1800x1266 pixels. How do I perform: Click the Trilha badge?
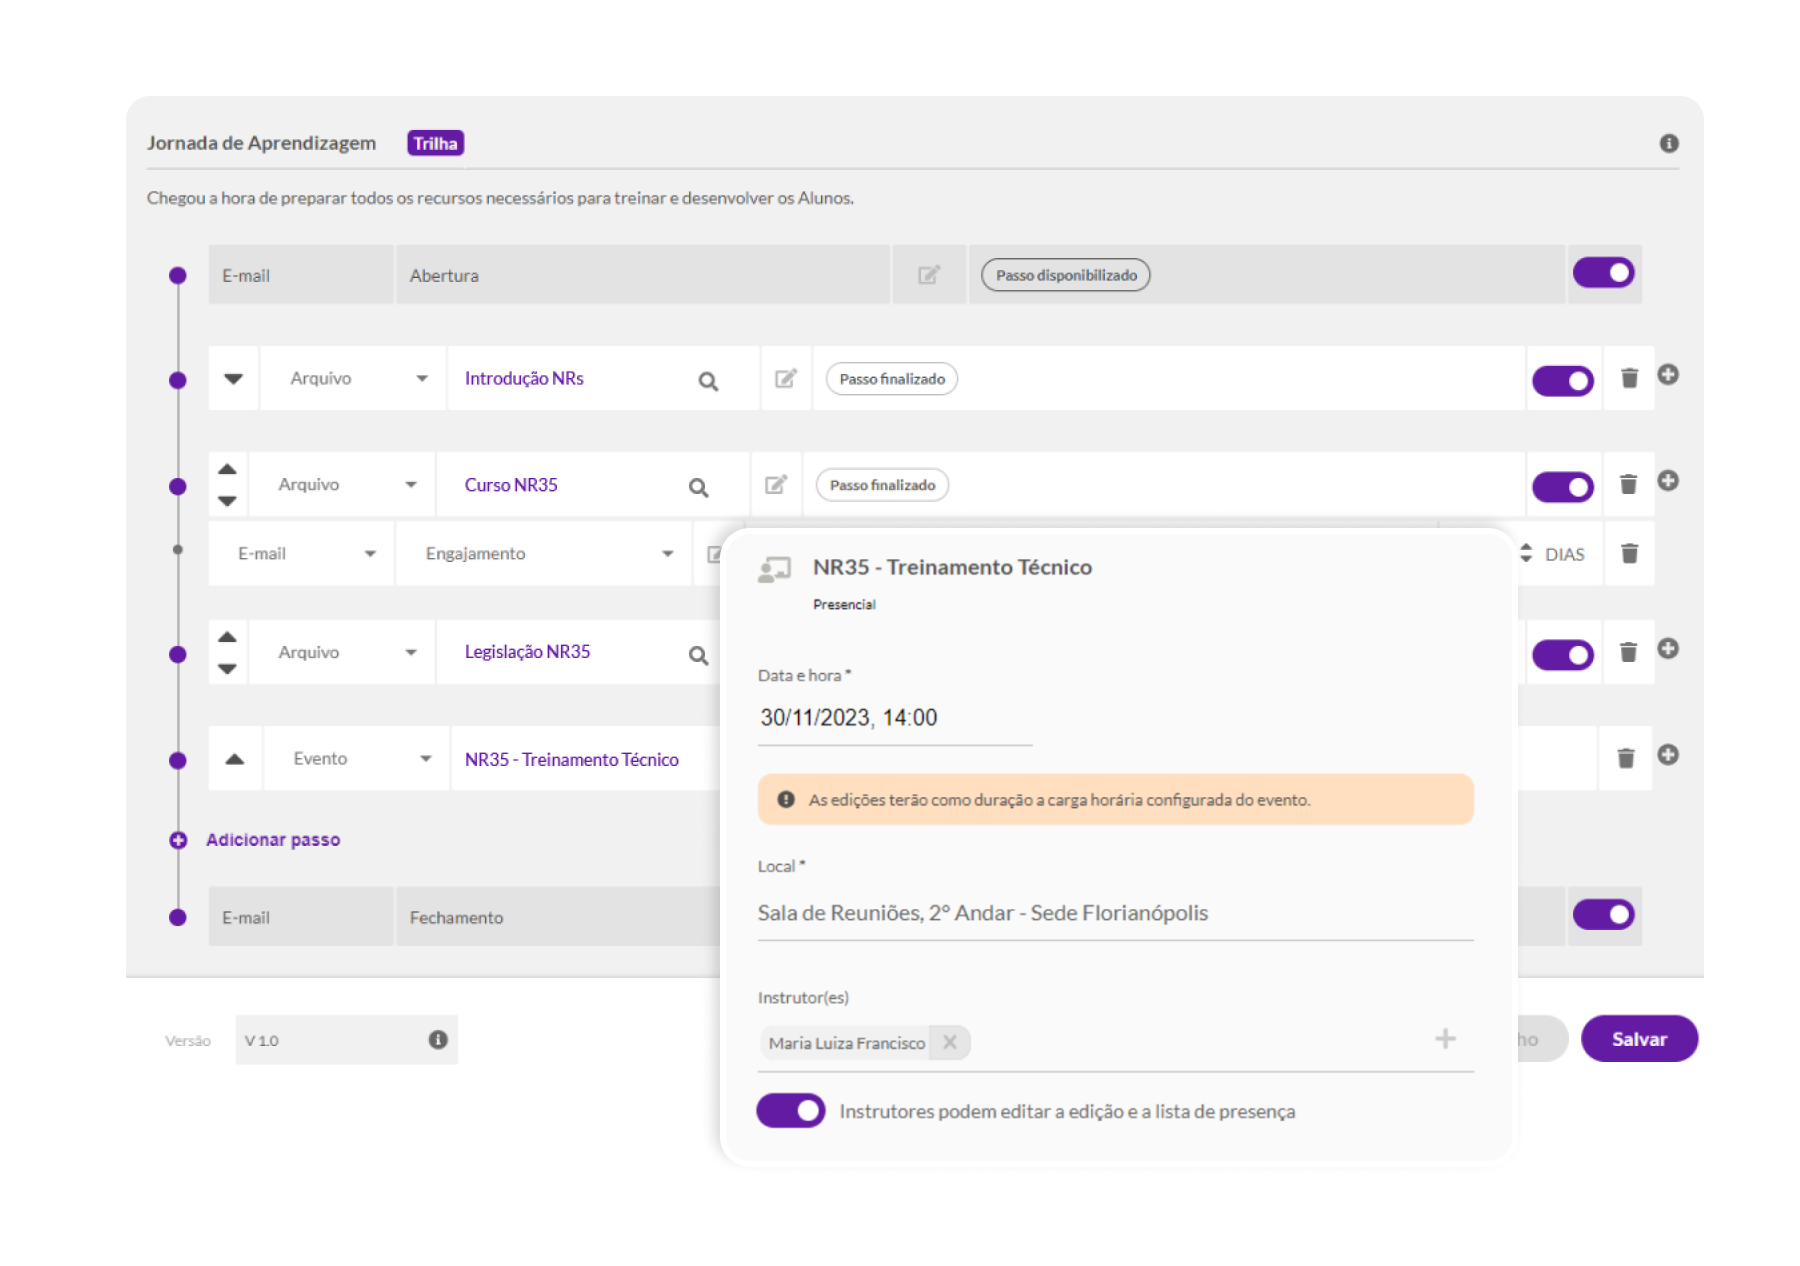click(435, 143)
